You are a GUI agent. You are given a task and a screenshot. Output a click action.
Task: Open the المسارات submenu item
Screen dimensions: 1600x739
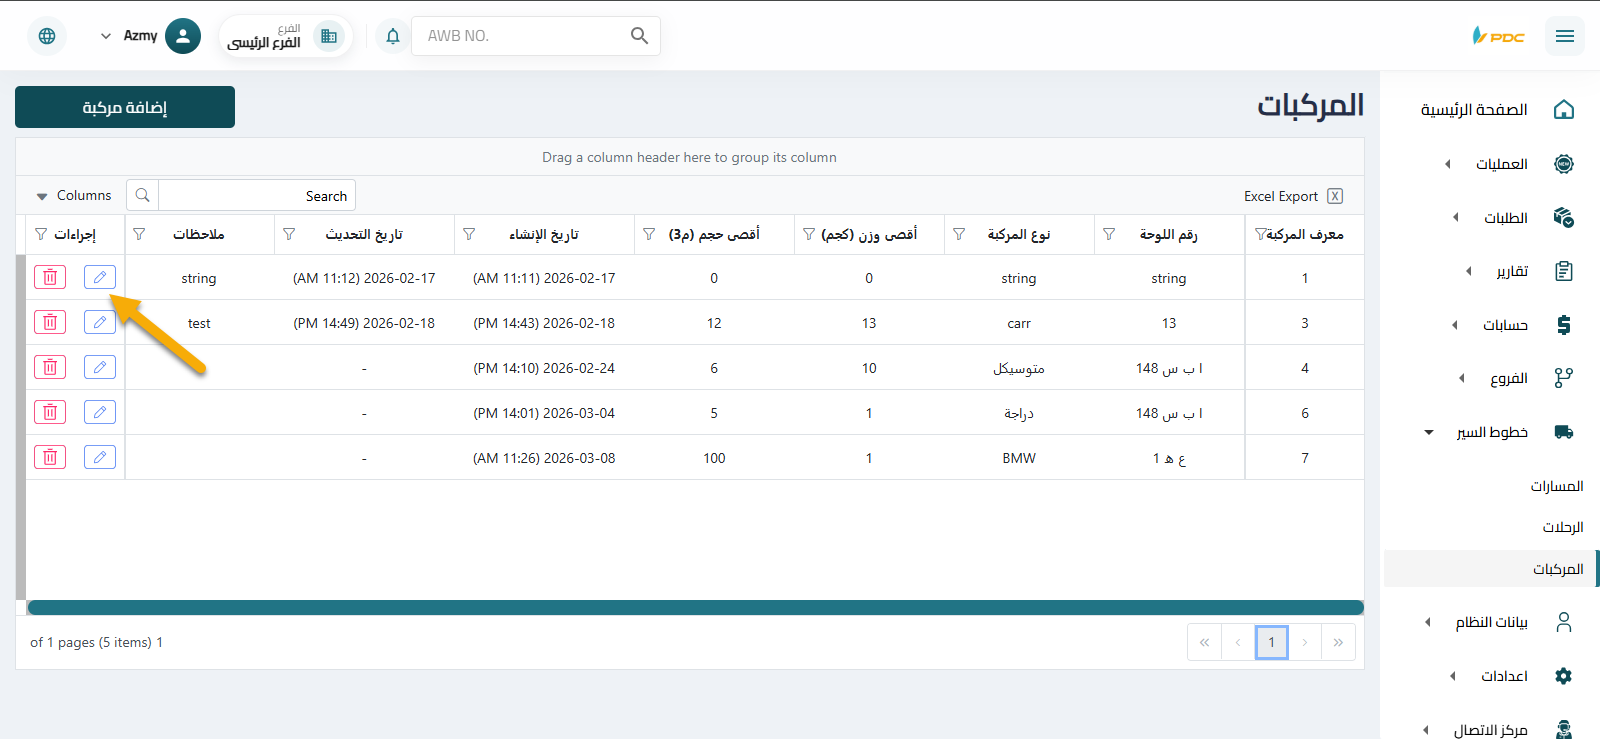point(1557,486)
